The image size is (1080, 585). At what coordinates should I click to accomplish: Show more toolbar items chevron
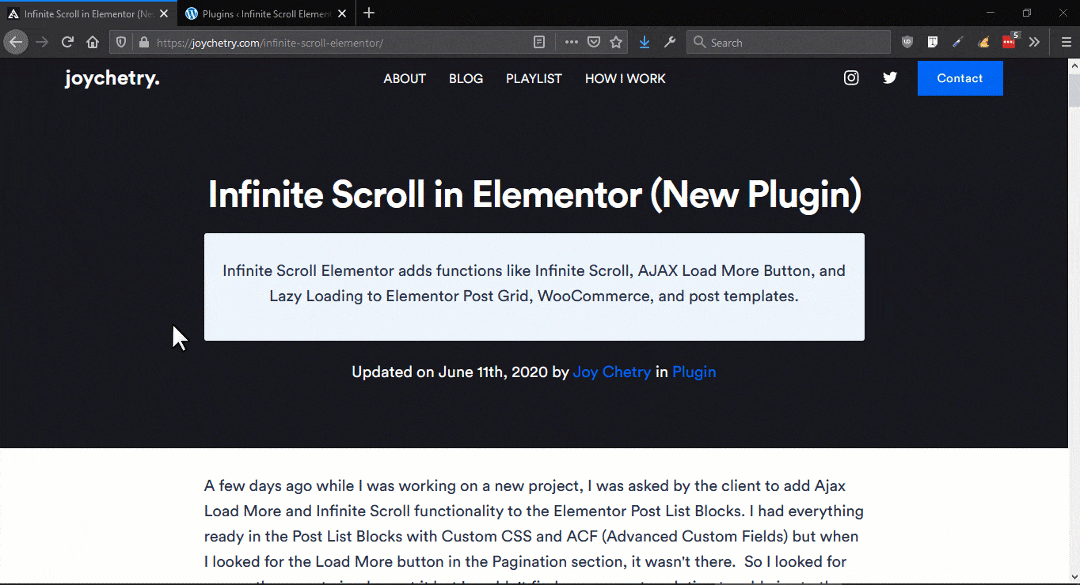coord(1034,42)
